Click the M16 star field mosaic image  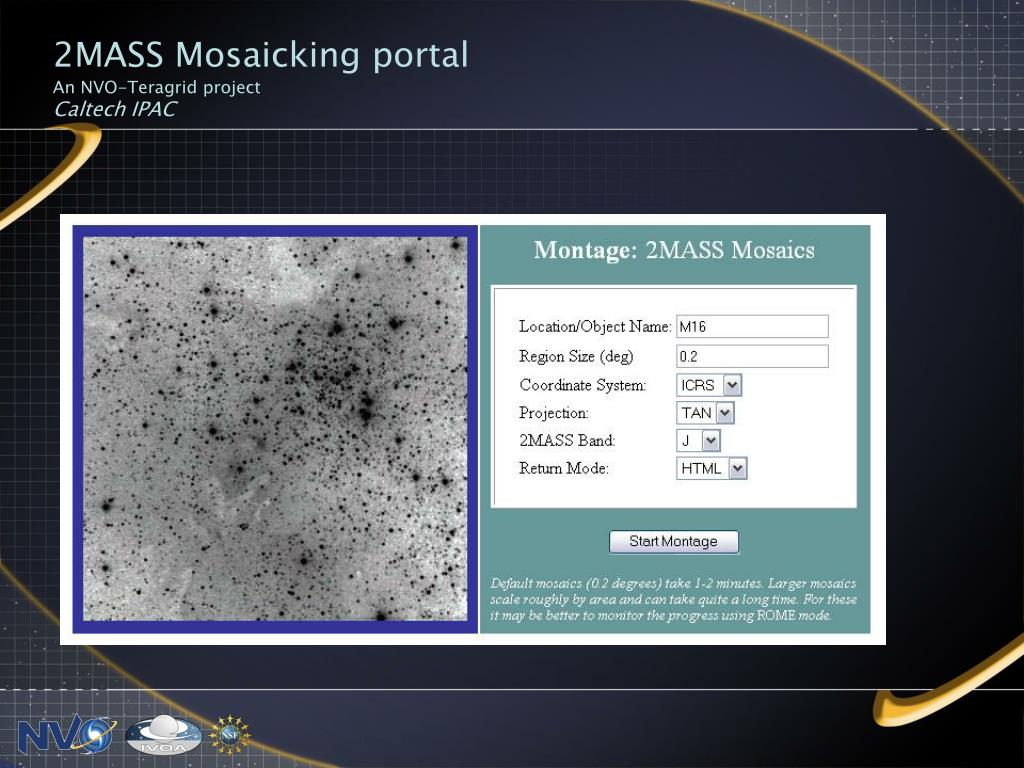tap(275, 428)
